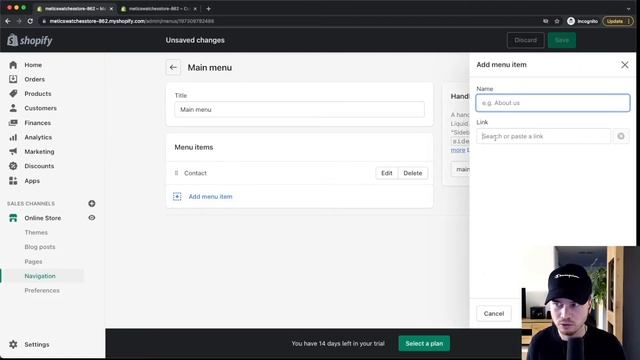
Task: Click browser forward arrow
Action: (19, 21)
